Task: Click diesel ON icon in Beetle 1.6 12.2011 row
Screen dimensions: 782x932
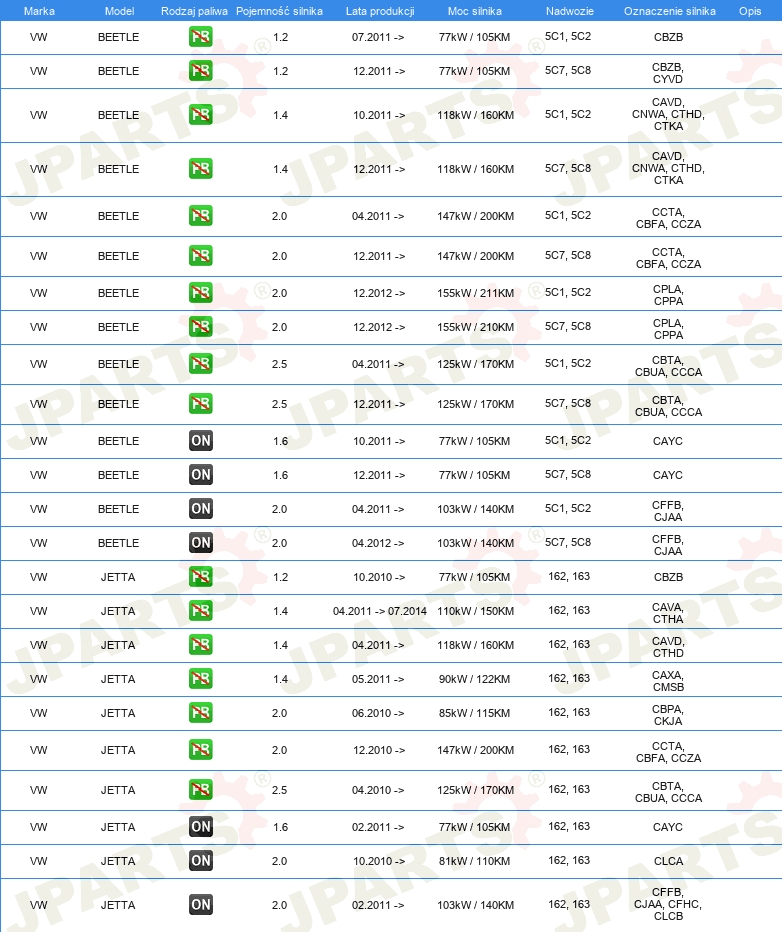Action: point(201,474)
